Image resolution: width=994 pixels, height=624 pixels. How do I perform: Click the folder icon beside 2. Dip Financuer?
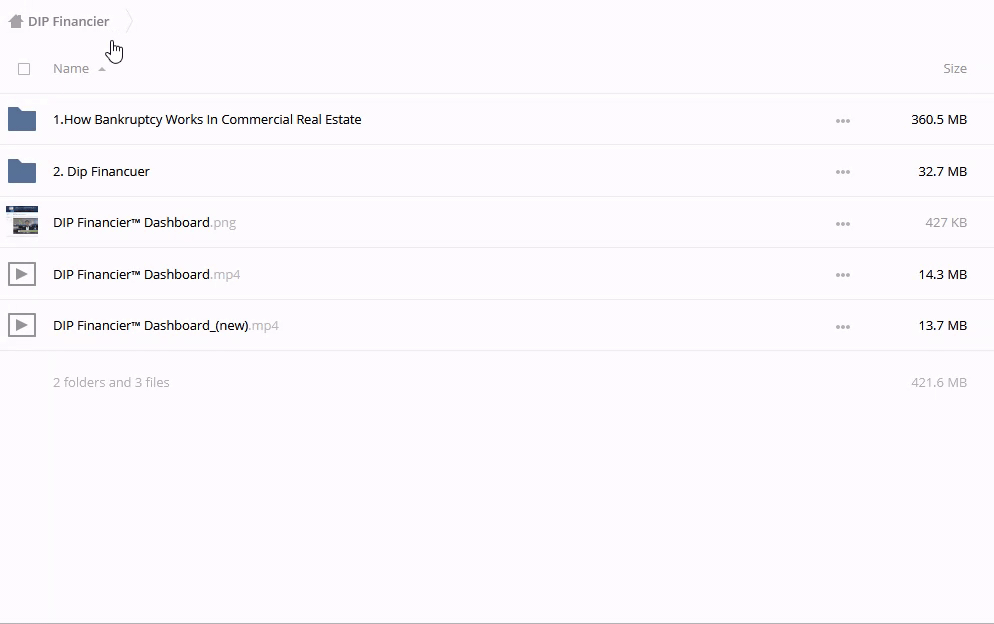(22, 172)
